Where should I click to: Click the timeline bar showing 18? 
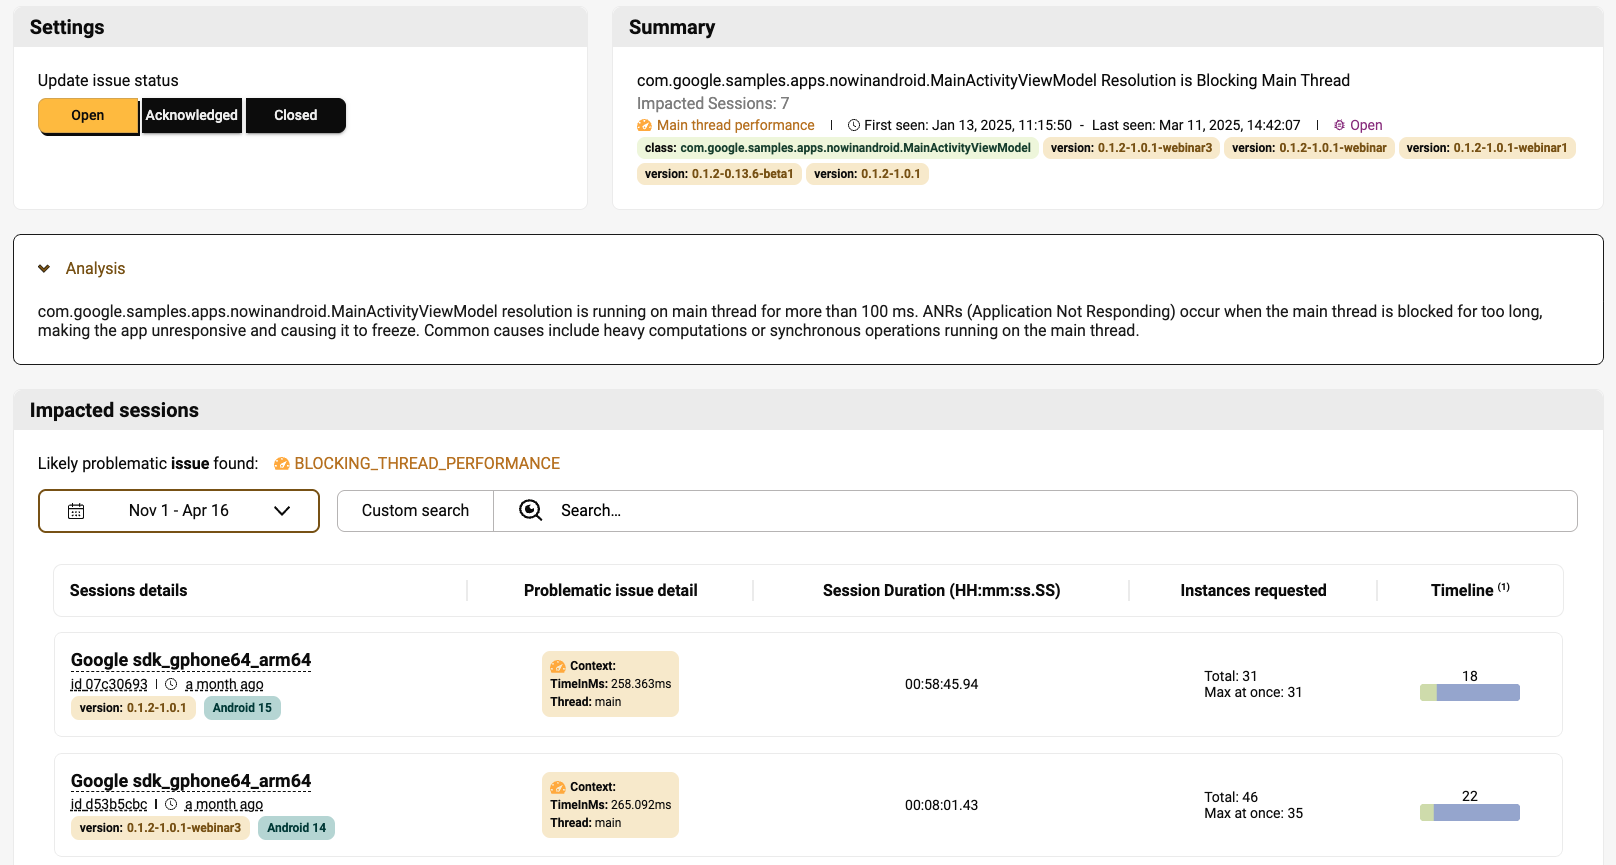tap(1469, 693)
